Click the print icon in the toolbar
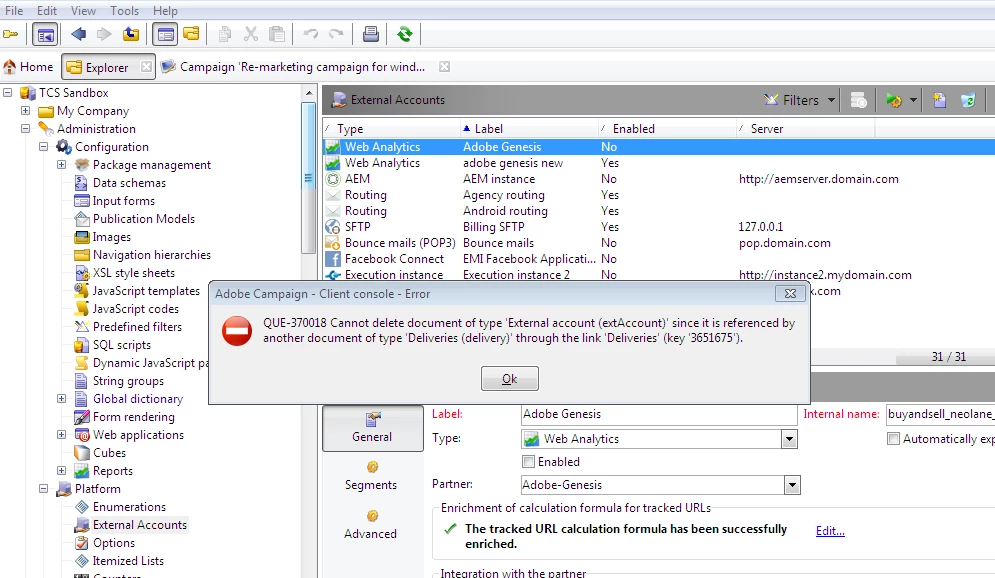 [371, 34]
